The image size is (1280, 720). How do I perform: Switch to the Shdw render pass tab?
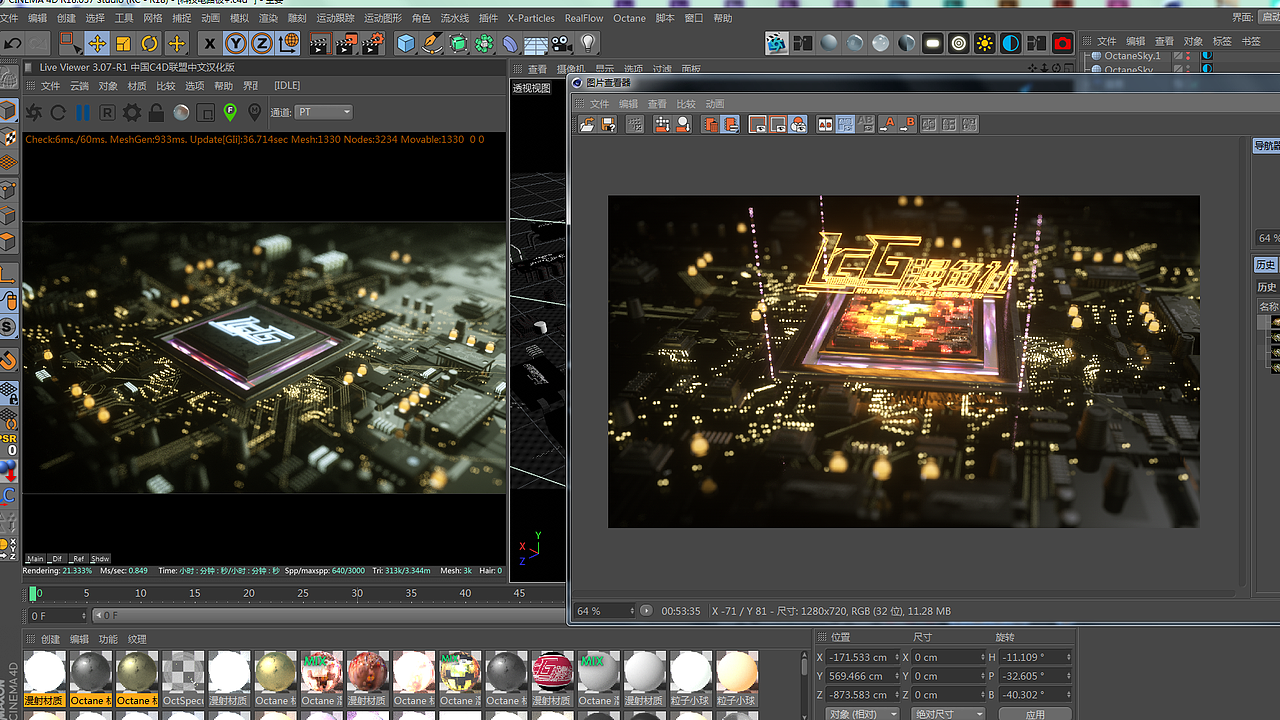coord(100,559)
